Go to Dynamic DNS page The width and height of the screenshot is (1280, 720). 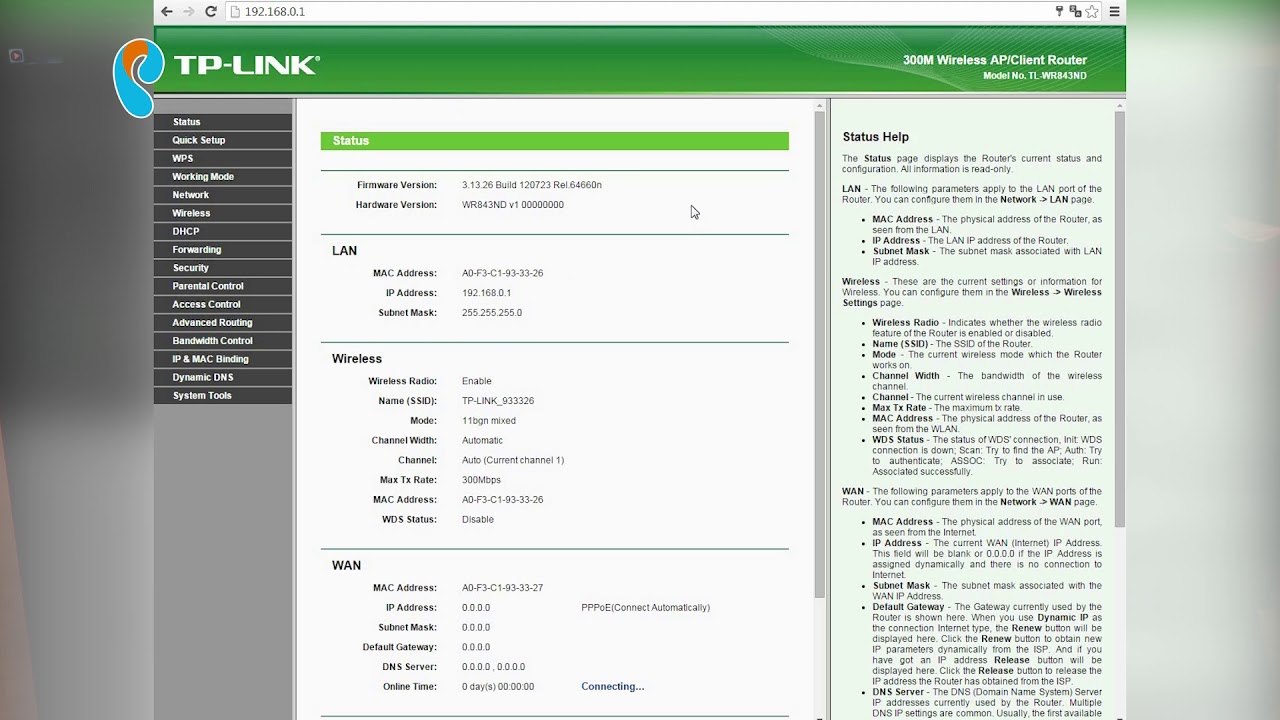click(223, 377)
